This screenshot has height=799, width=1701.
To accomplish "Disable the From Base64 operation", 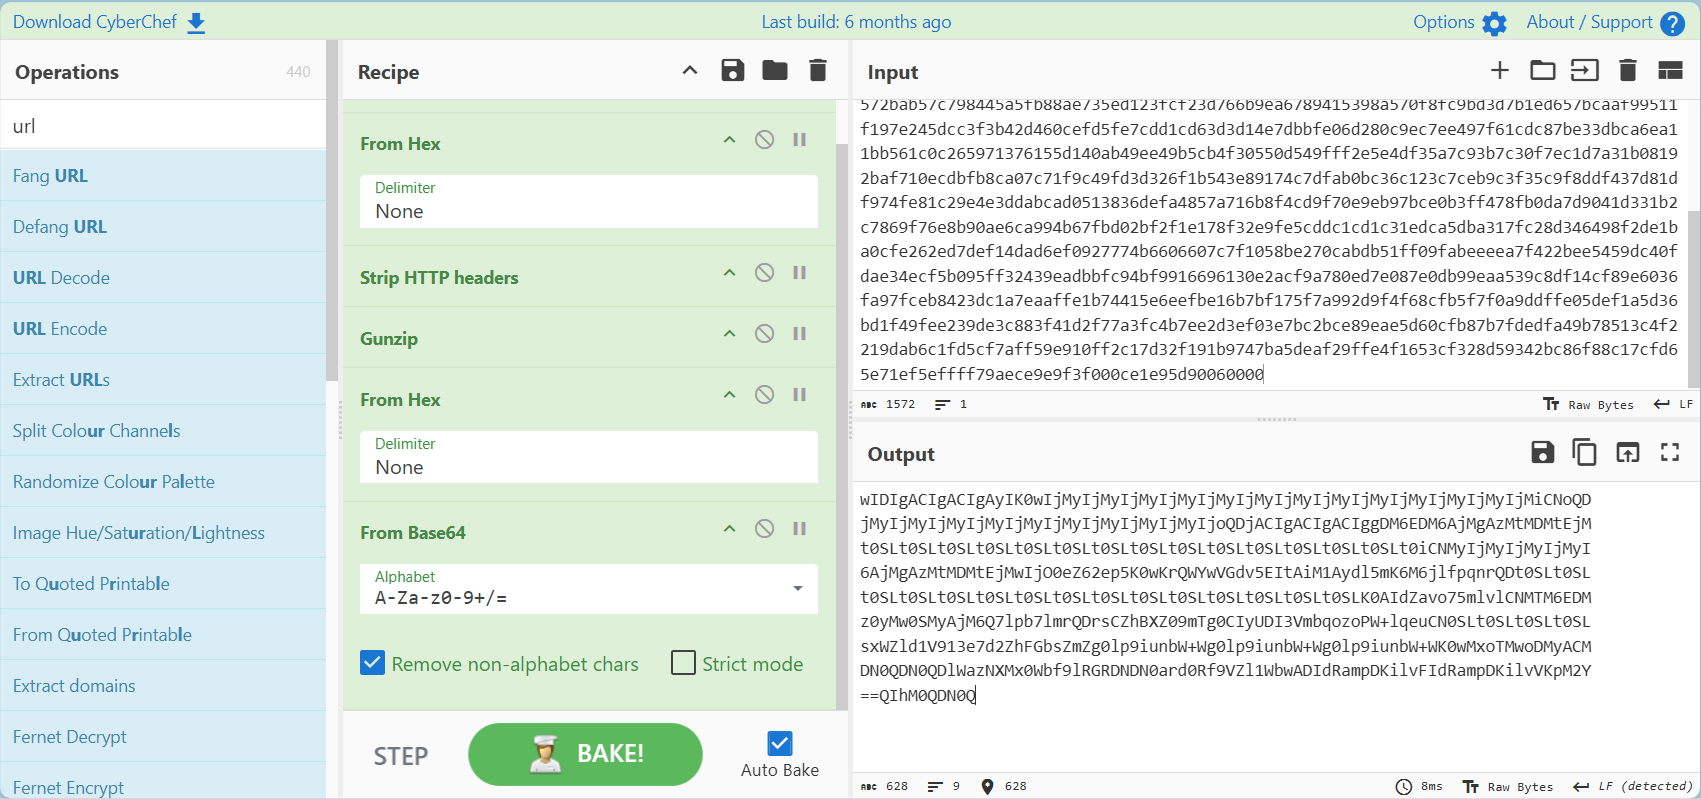I will tap(764, 529).
